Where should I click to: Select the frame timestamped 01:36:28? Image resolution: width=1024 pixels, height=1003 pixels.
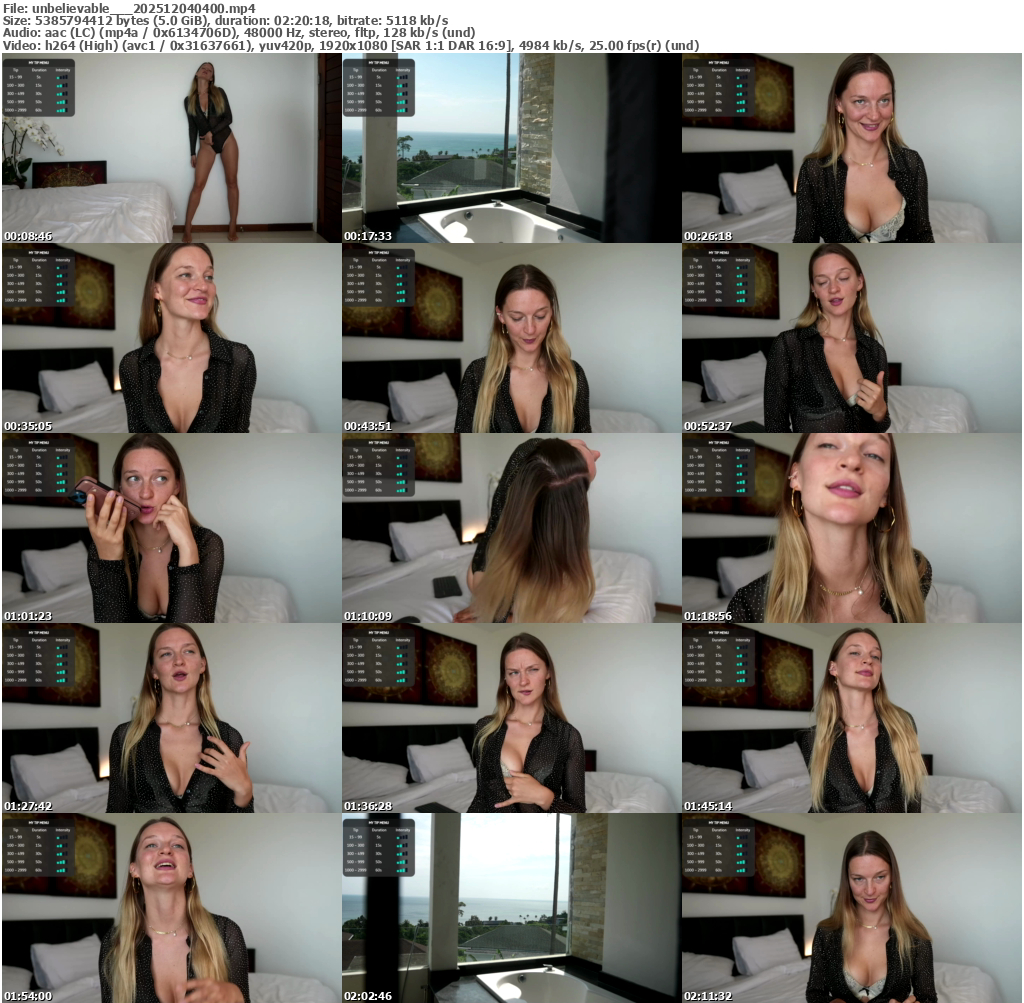(511, 718)
